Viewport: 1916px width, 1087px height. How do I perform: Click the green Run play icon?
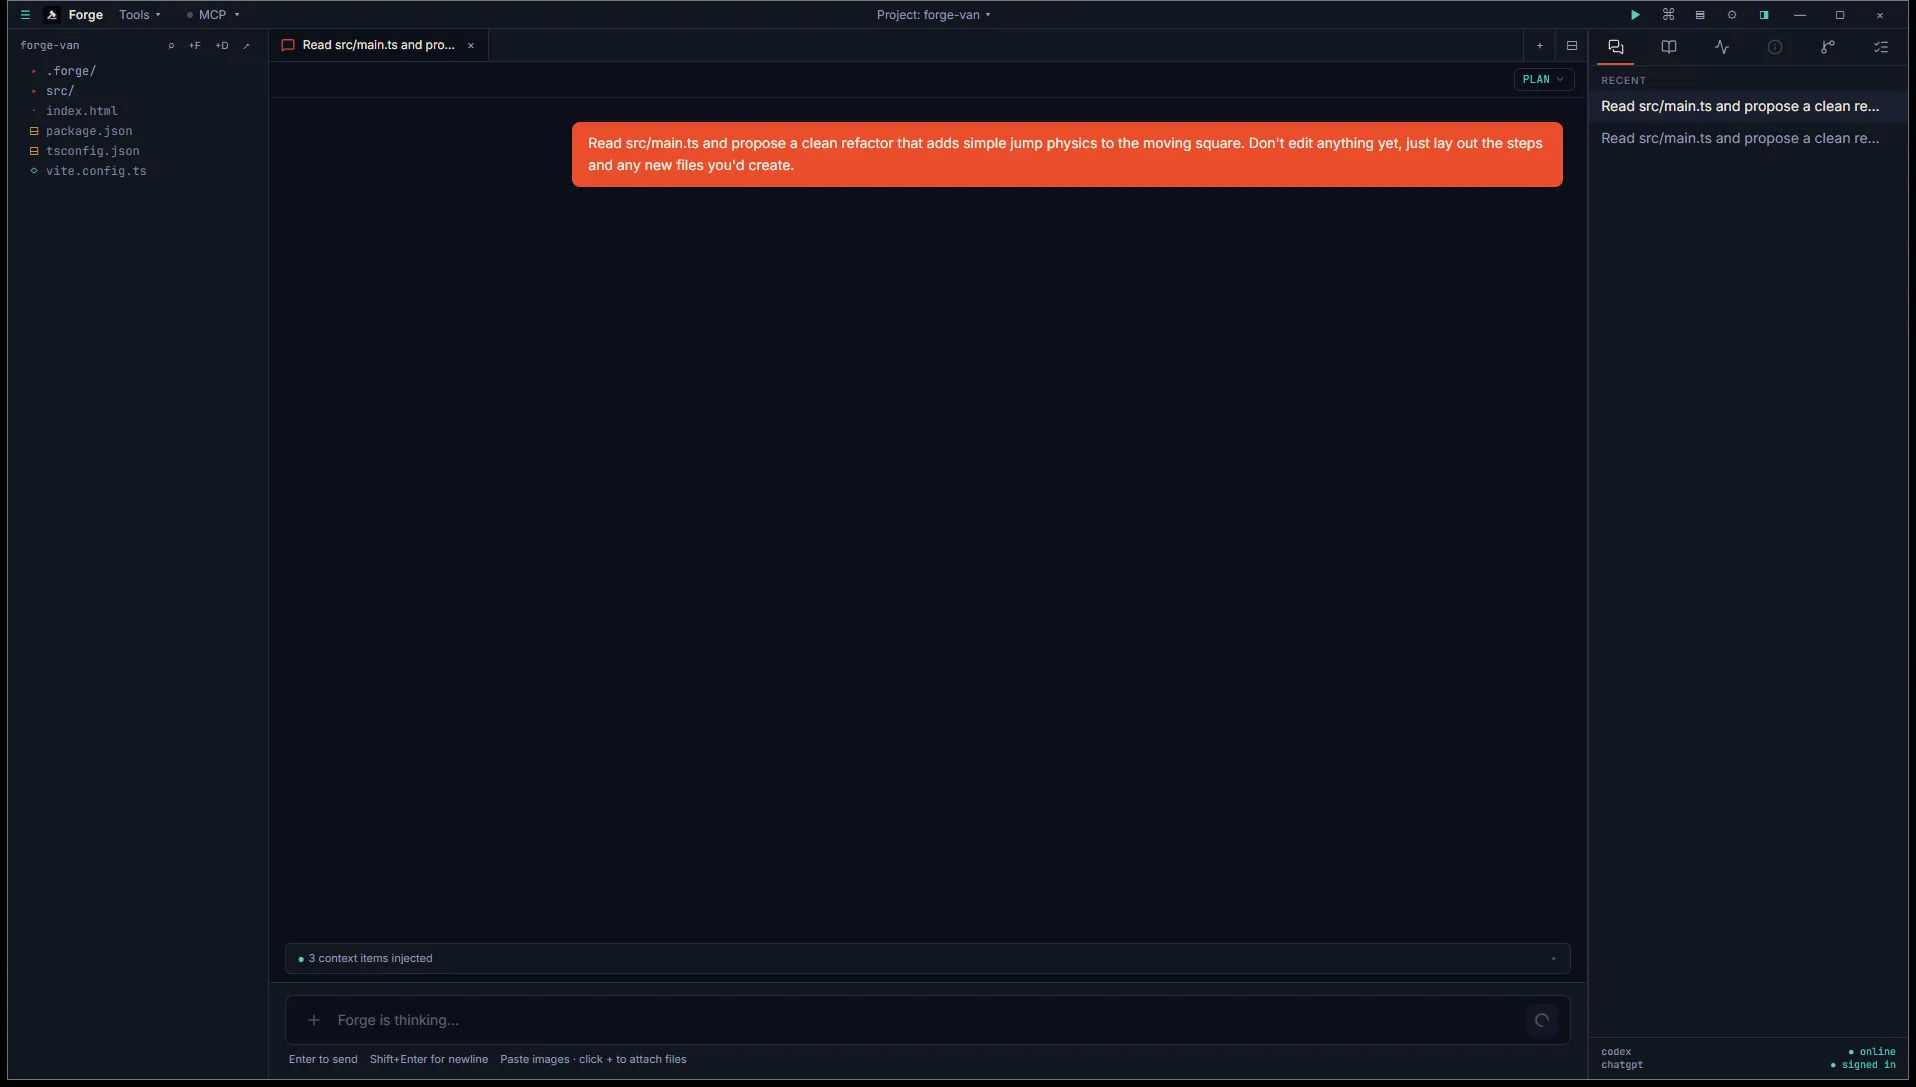coord(1635,15)
